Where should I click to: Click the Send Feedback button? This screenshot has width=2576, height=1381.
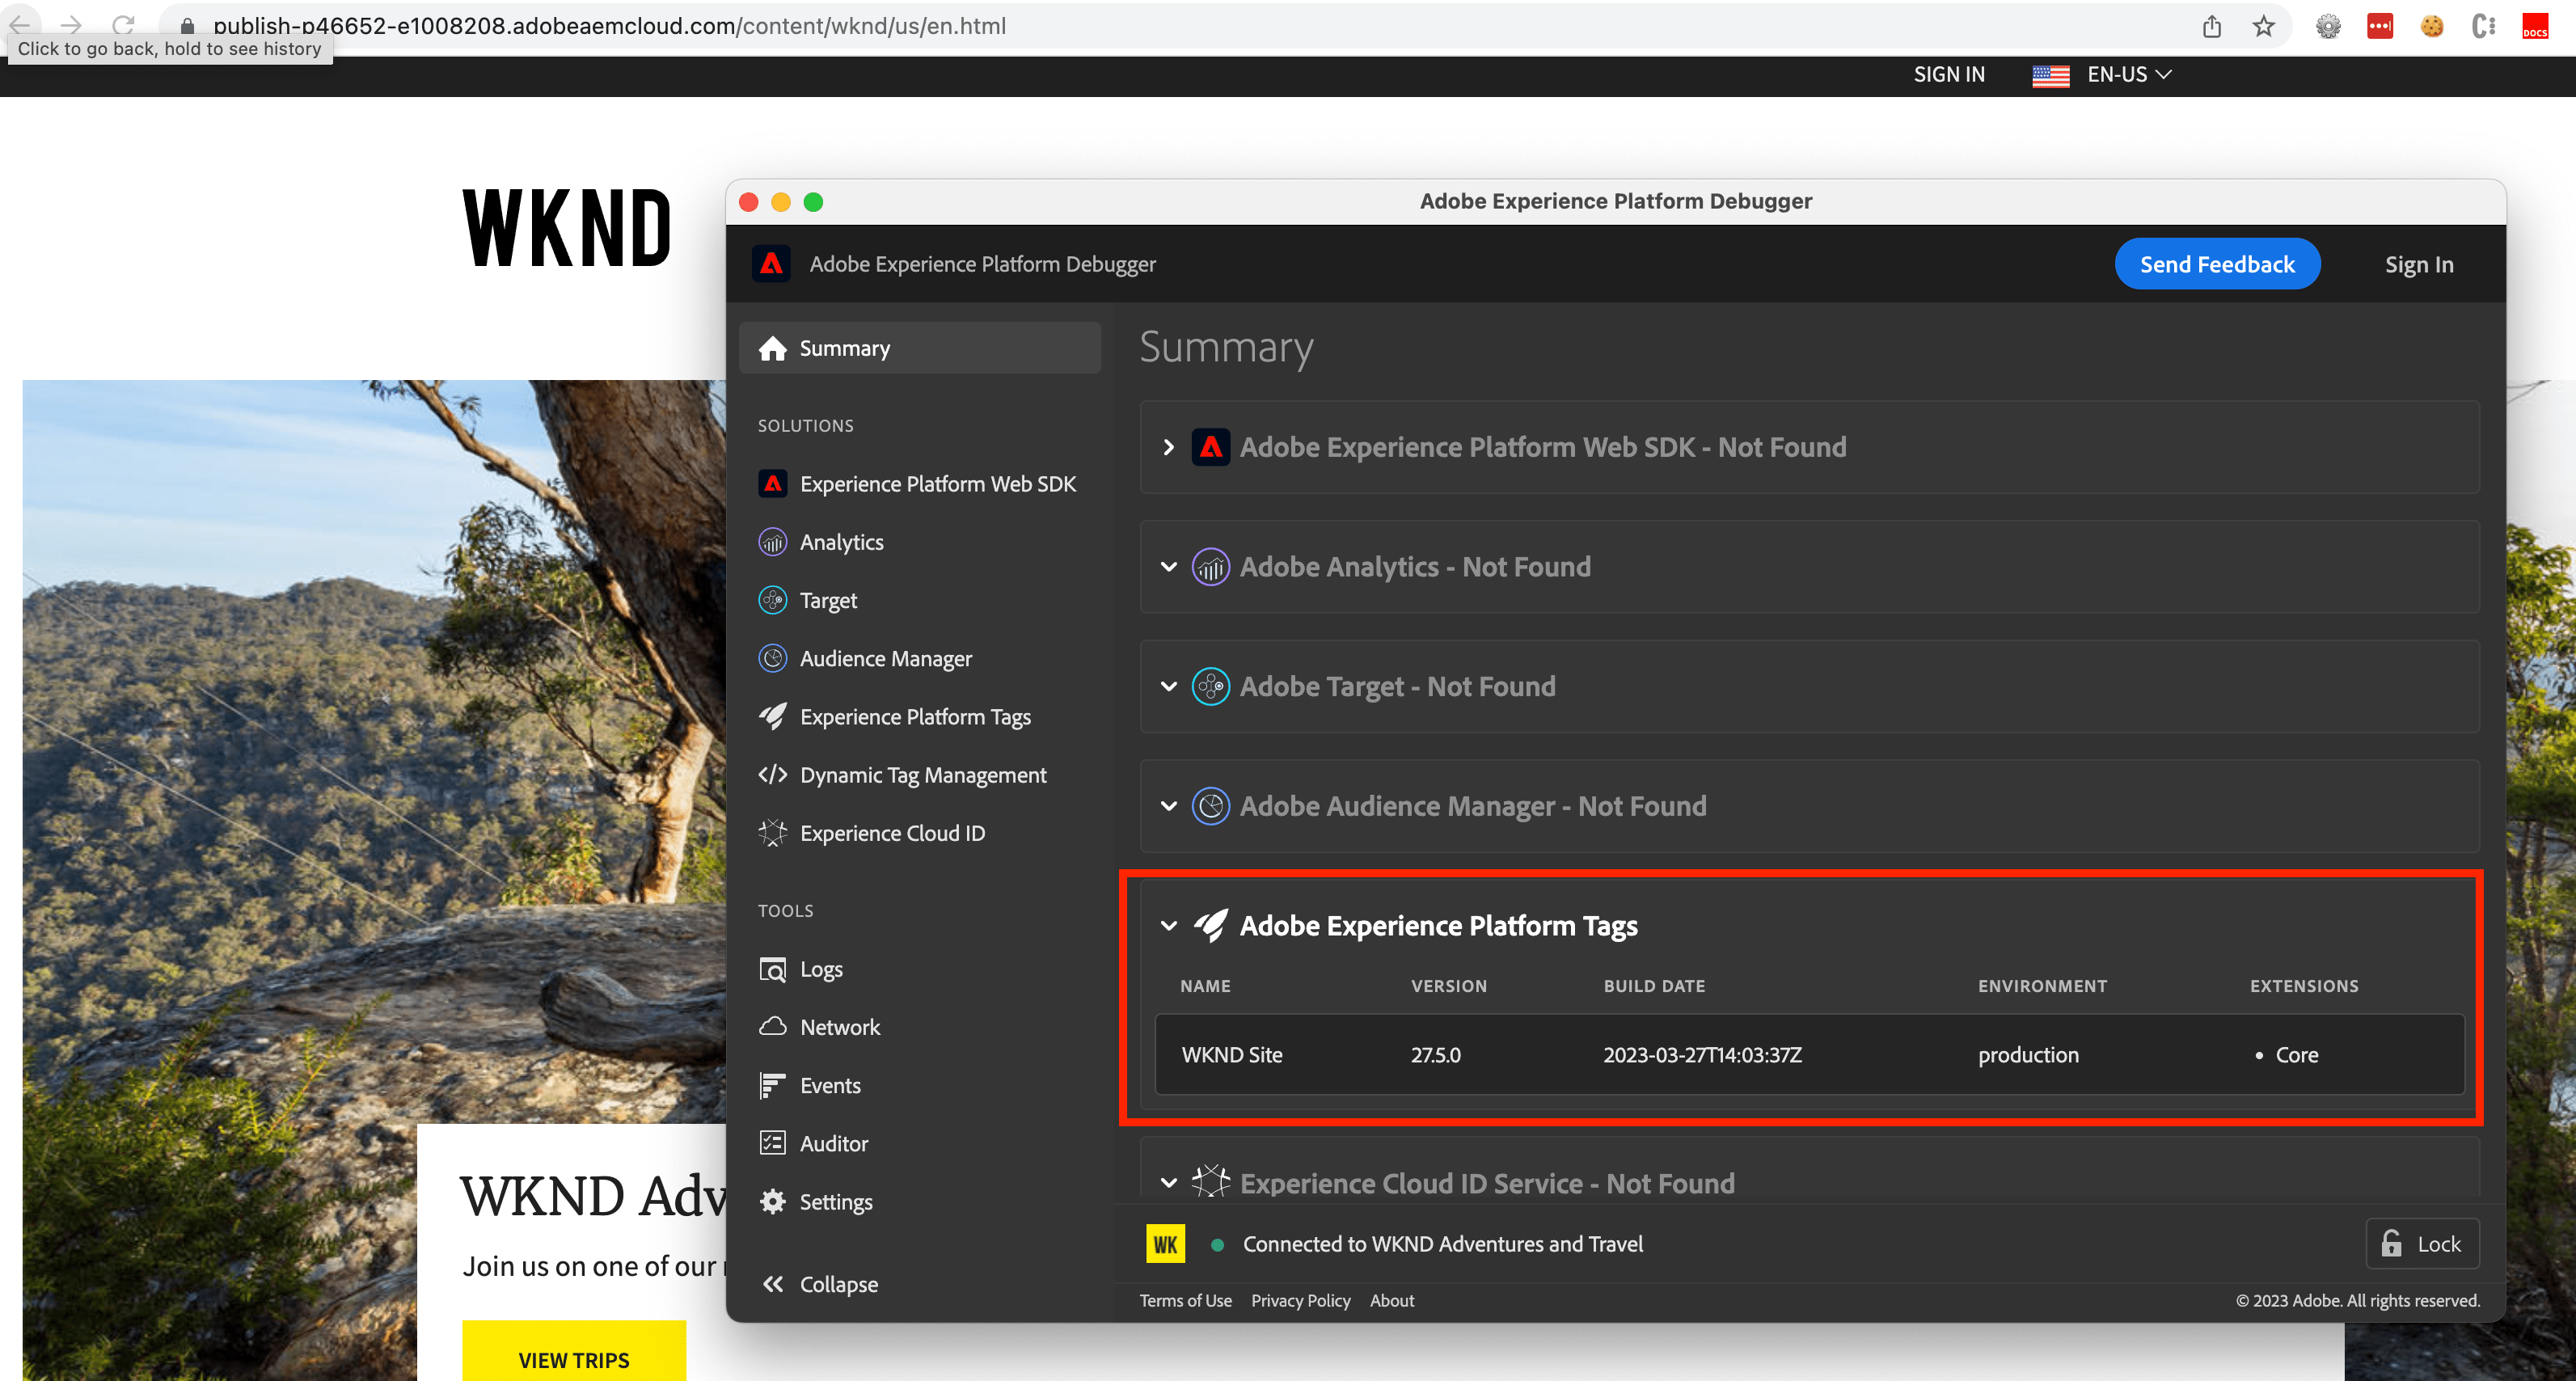(2216, 264)
